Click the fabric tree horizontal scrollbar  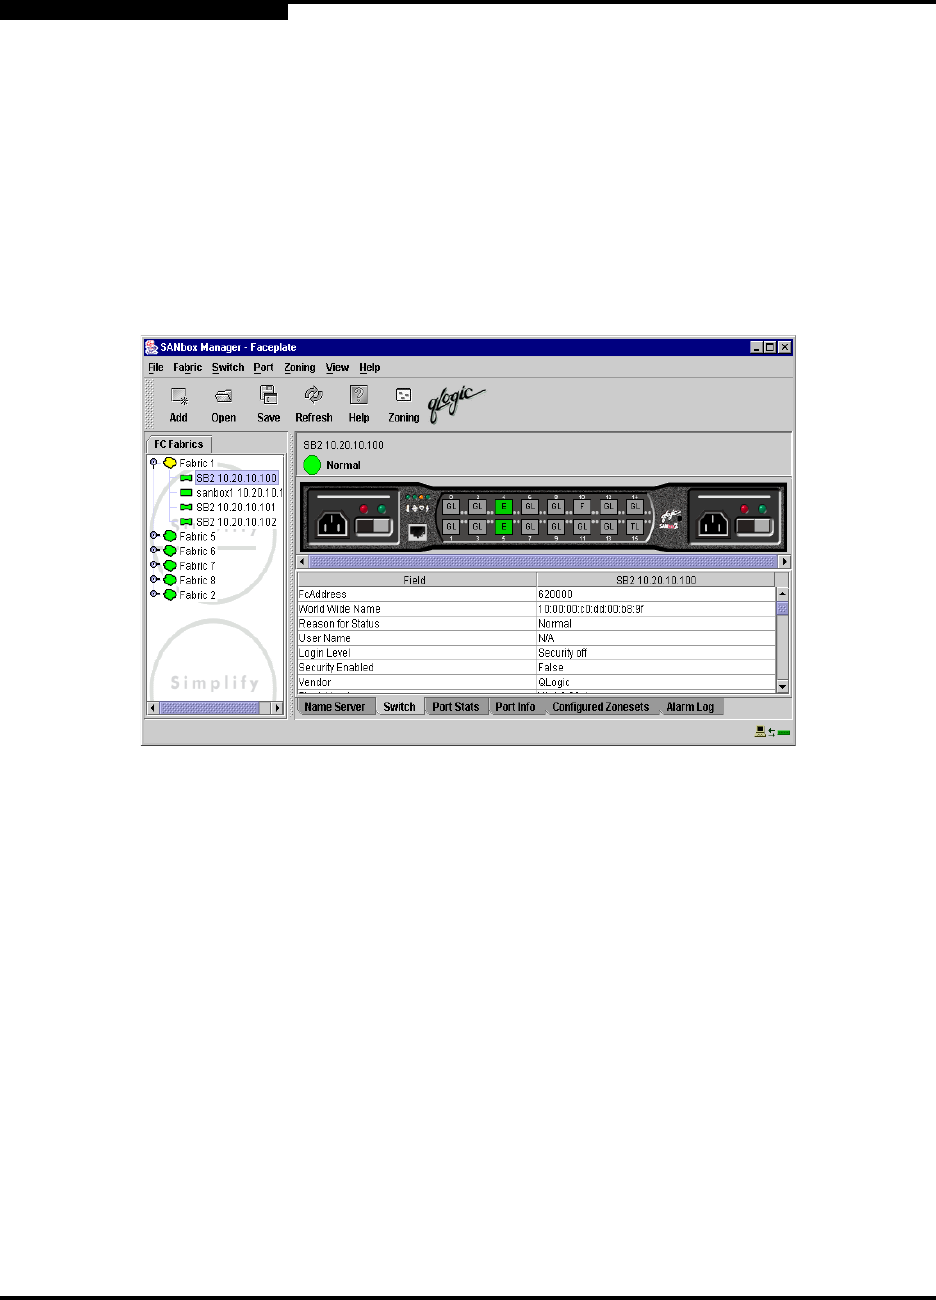215,707
